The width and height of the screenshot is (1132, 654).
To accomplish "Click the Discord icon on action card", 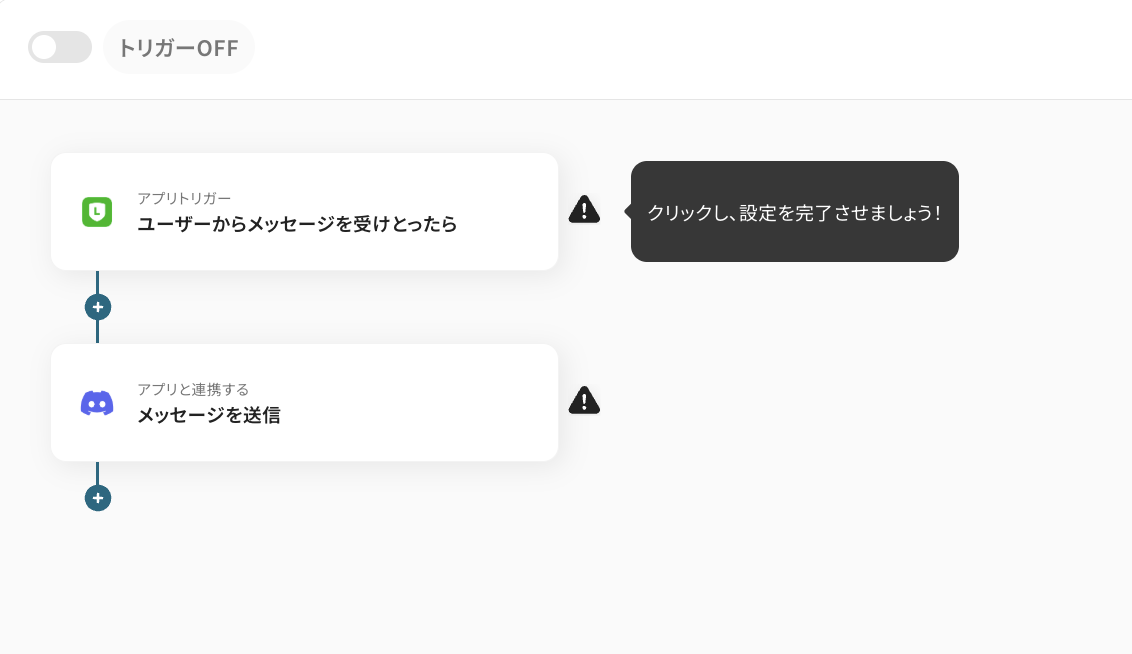I will [97, 402].
